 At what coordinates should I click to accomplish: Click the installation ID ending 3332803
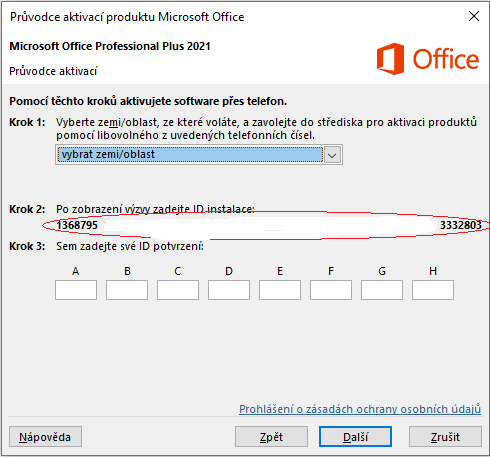coord(461,225)
